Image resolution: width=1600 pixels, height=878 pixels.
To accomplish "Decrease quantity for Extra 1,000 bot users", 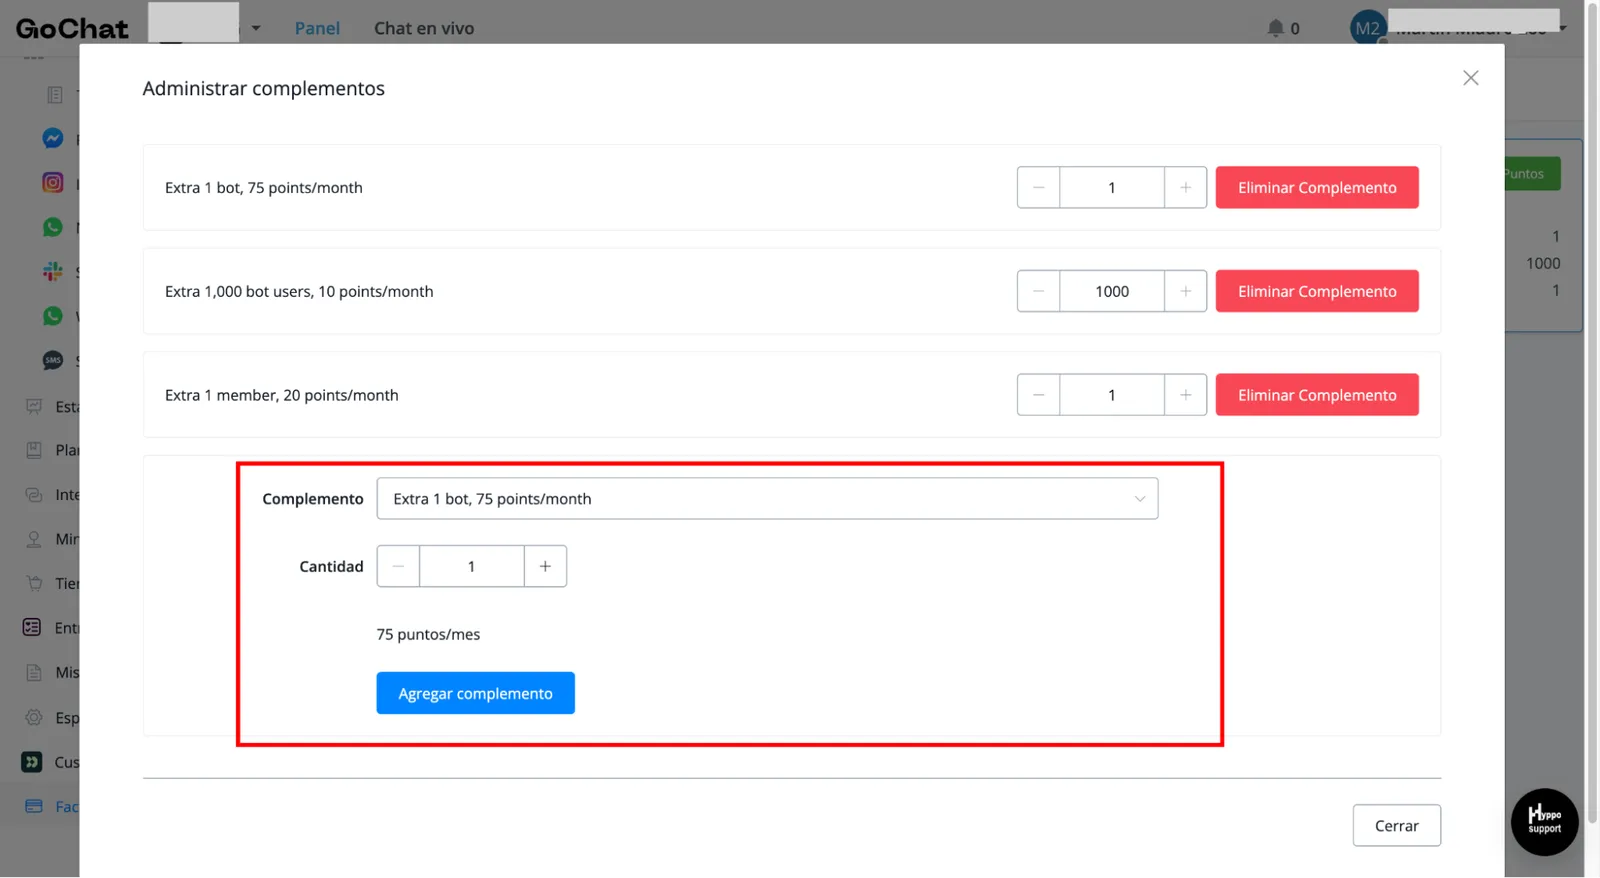I will coord(1038,291).
